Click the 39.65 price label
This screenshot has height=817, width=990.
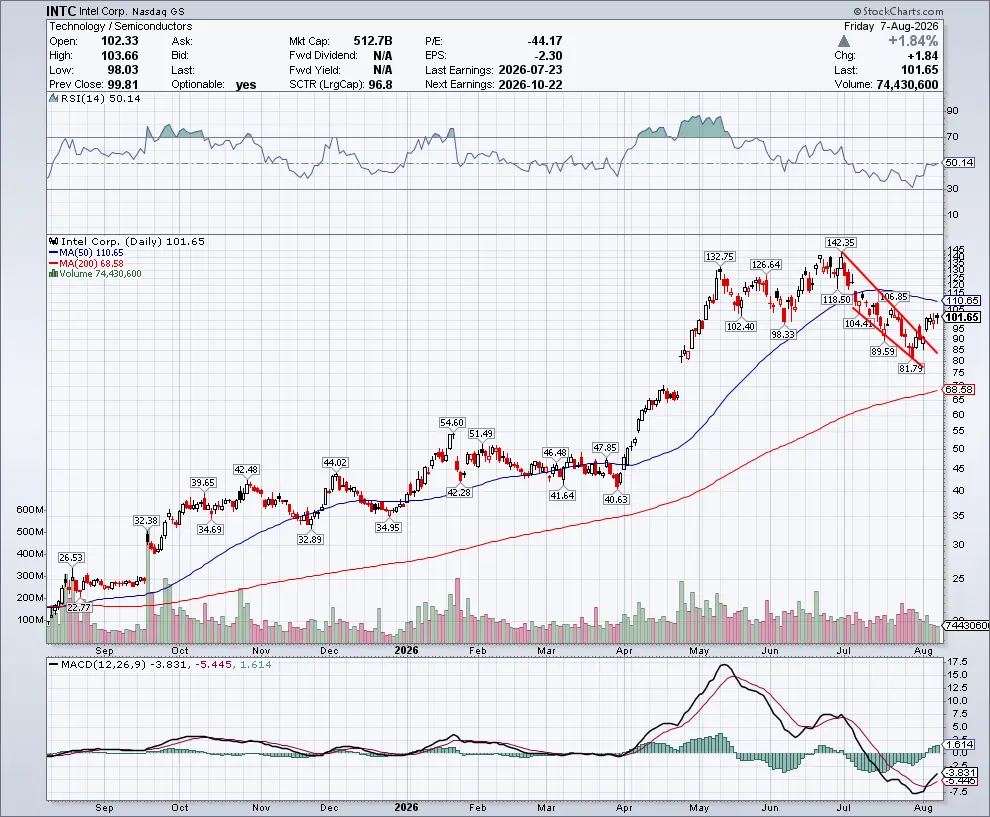203,482
